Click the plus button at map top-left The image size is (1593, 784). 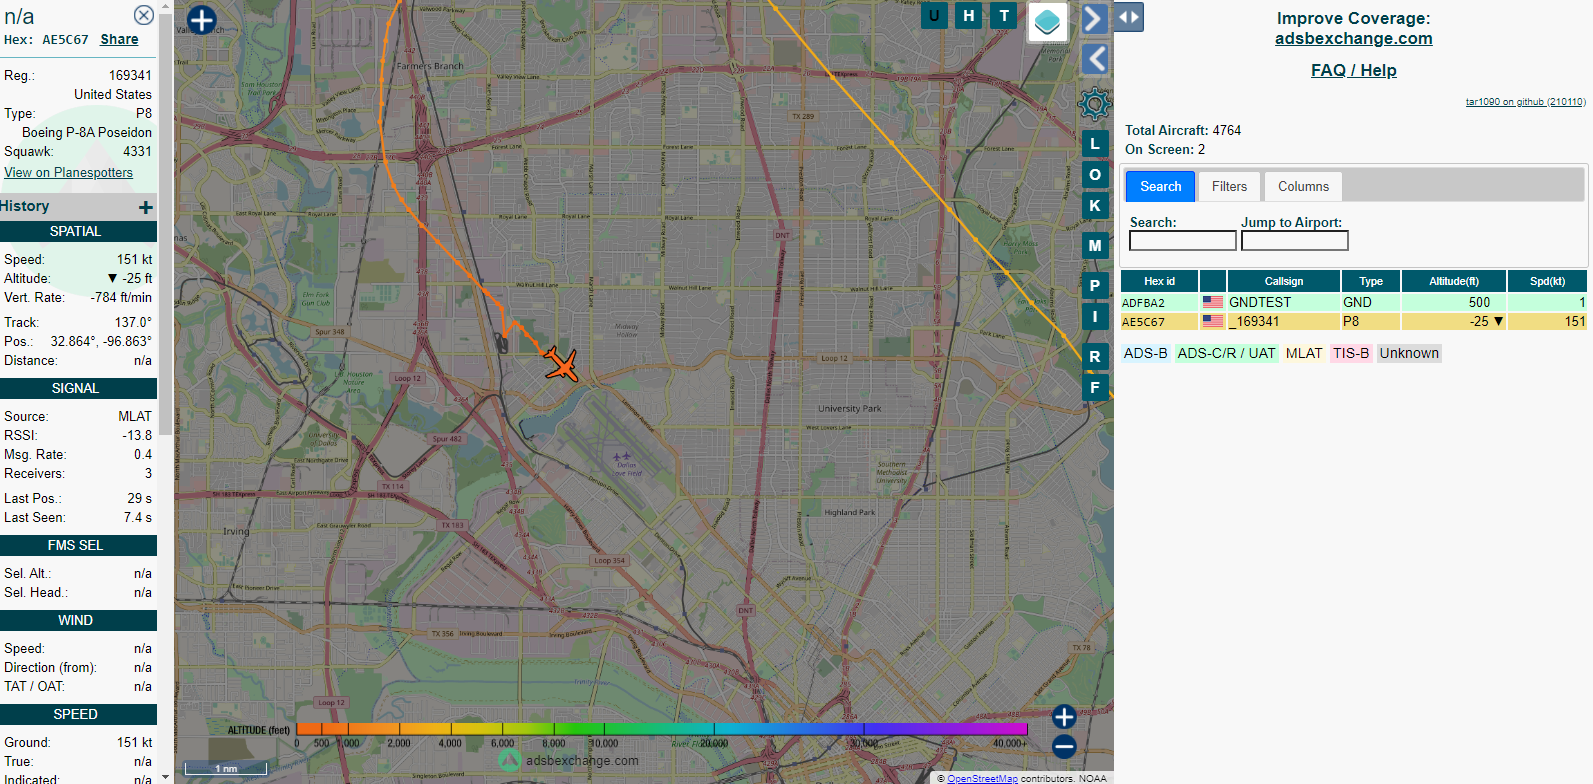coord(202,20)
